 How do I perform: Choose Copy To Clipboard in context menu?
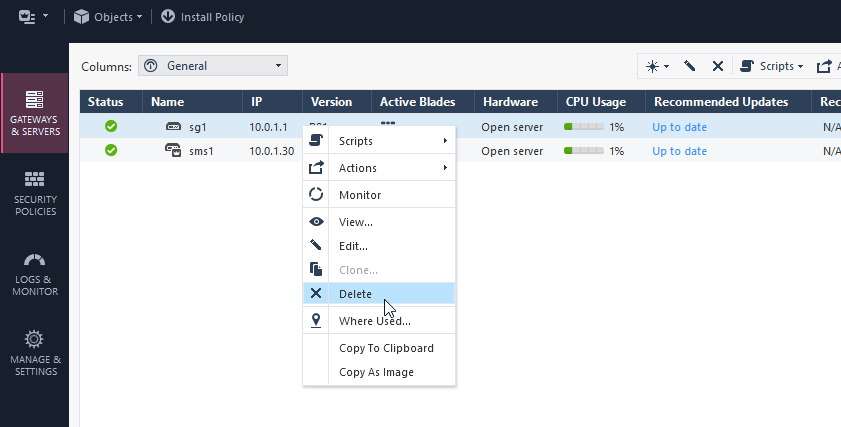(379, 348)
